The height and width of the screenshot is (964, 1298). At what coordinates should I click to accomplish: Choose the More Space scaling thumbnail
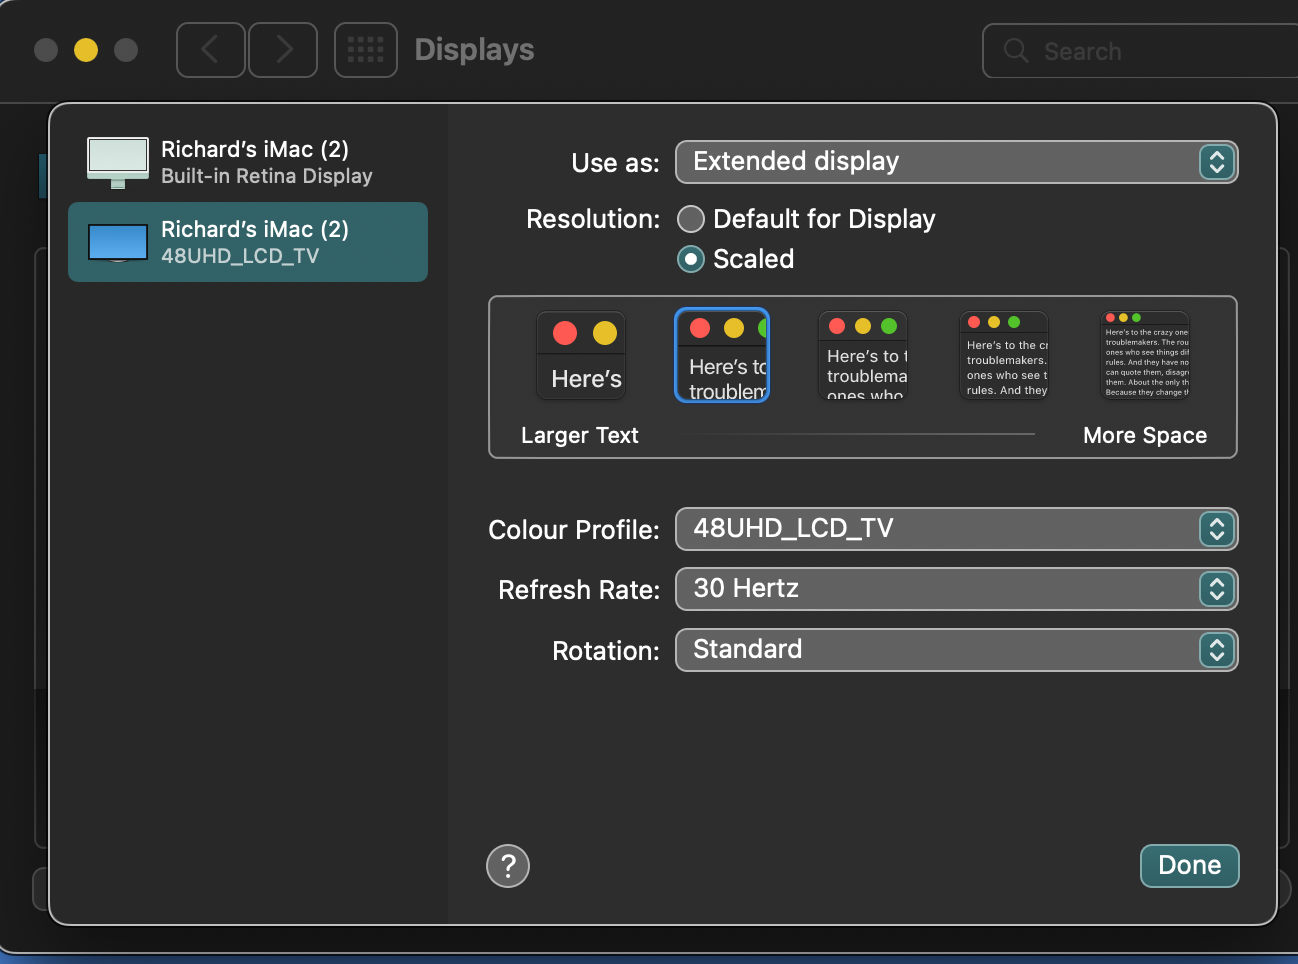[1145, 356]
